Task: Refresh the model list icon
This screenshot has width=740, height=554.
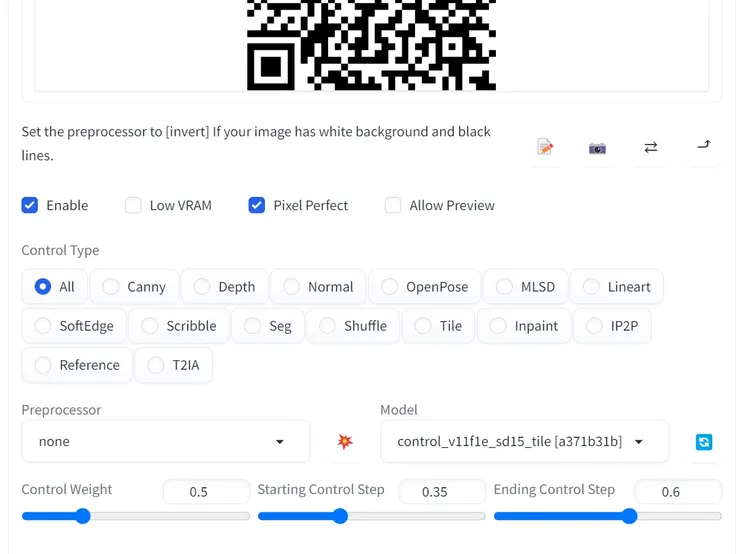Action: [x=704, y=442]
